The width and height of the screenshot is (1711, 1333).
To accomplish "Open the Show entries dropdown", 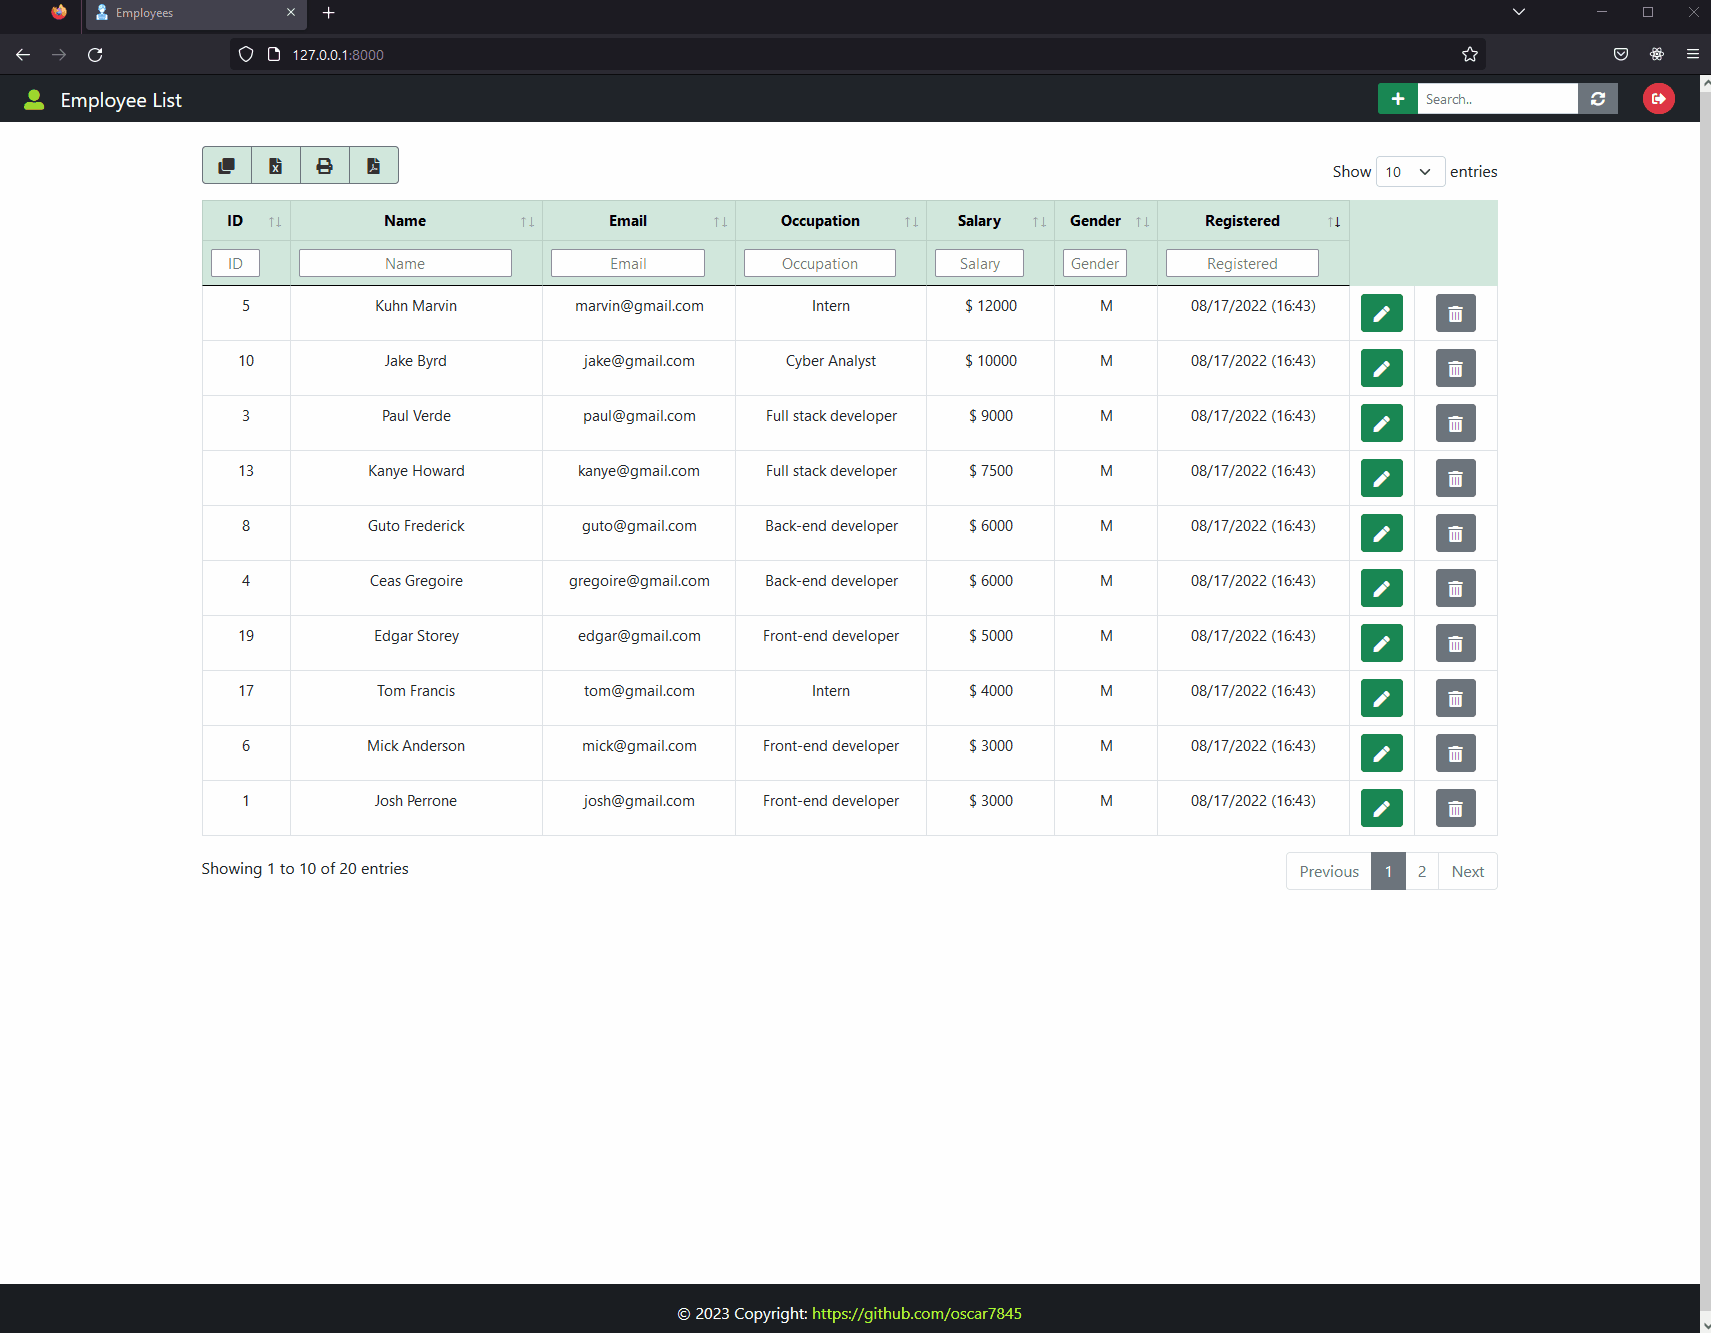I will click(1410, 171).
